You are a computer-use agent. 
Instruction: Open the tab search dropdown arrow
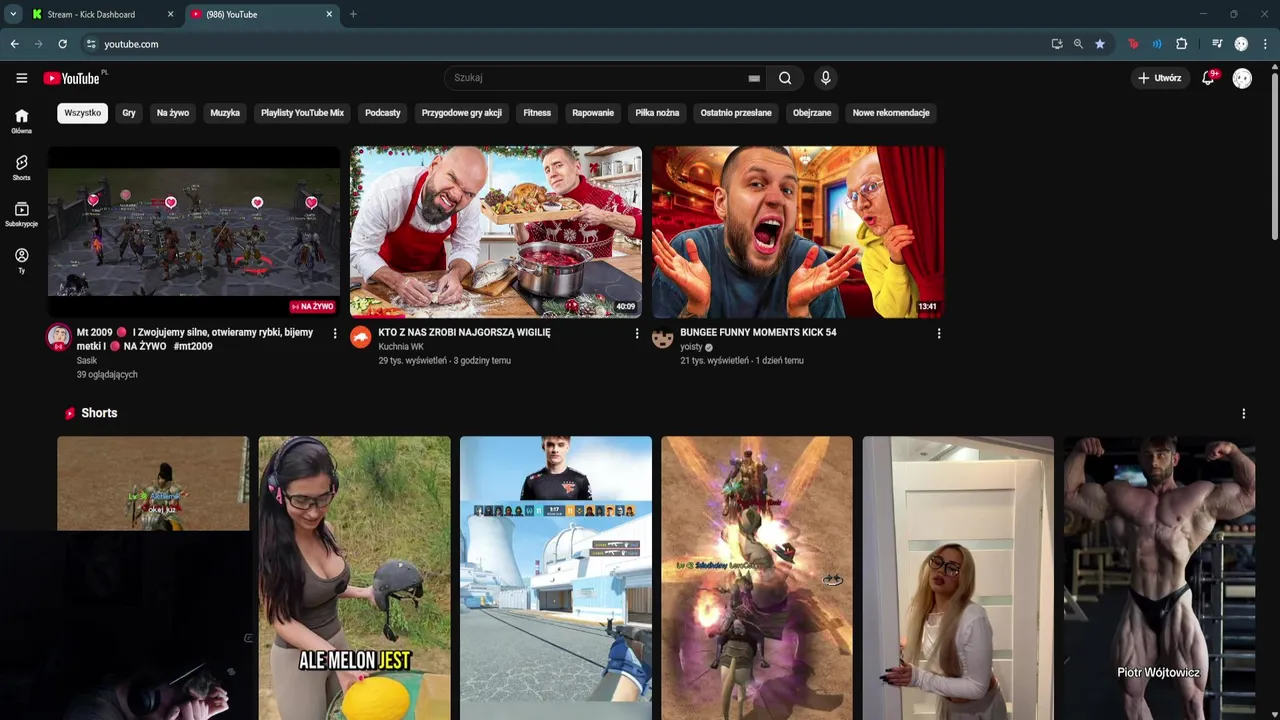[x=13, y=14]
